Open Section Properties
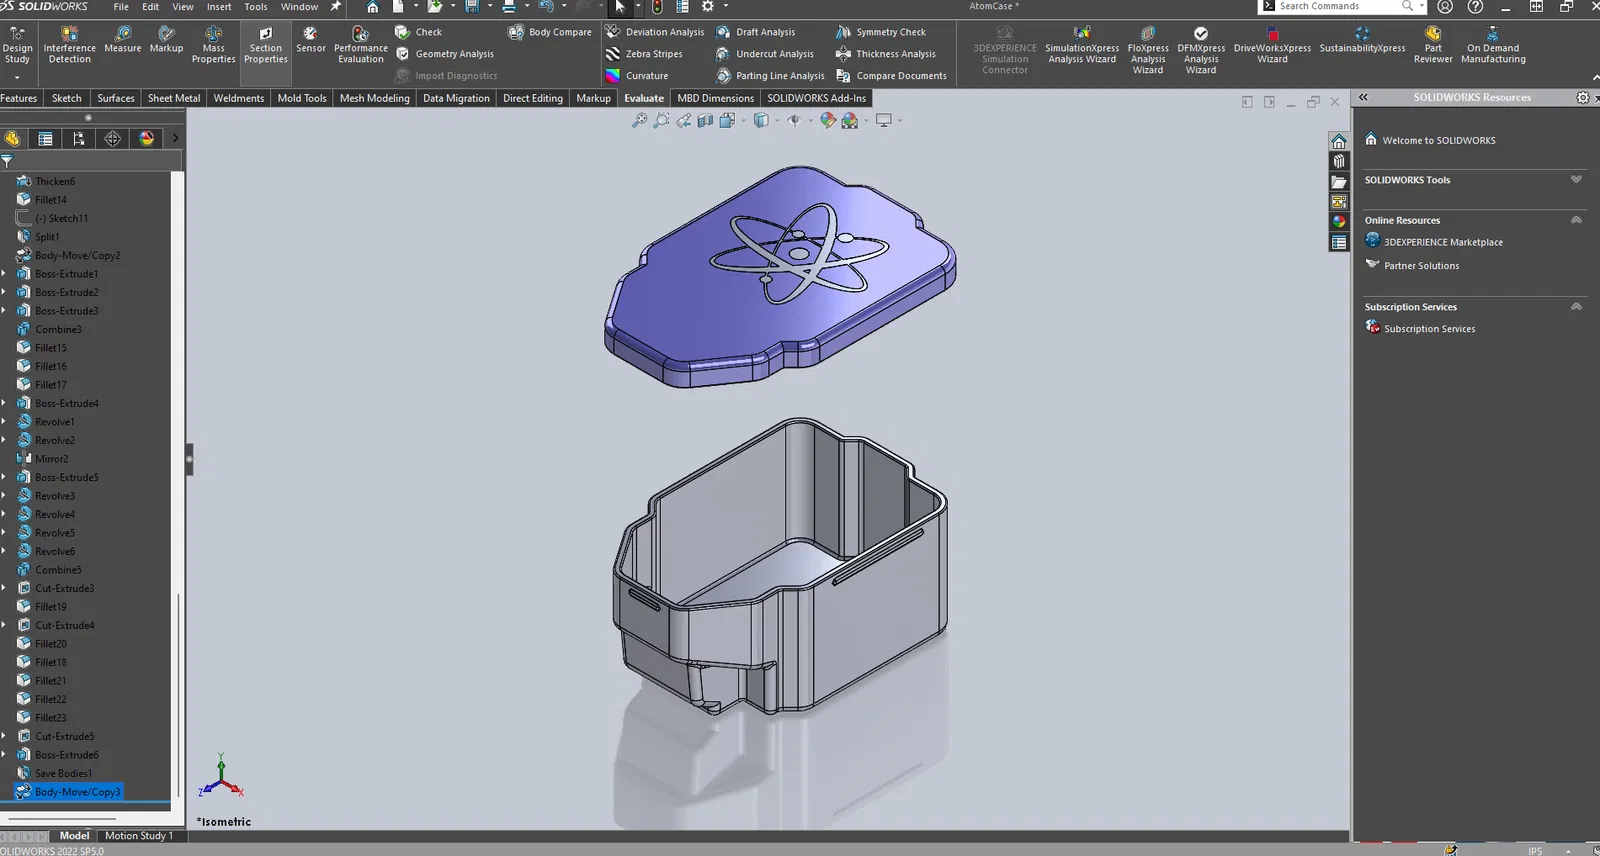 pyautogui.click(x=265, y=45)
